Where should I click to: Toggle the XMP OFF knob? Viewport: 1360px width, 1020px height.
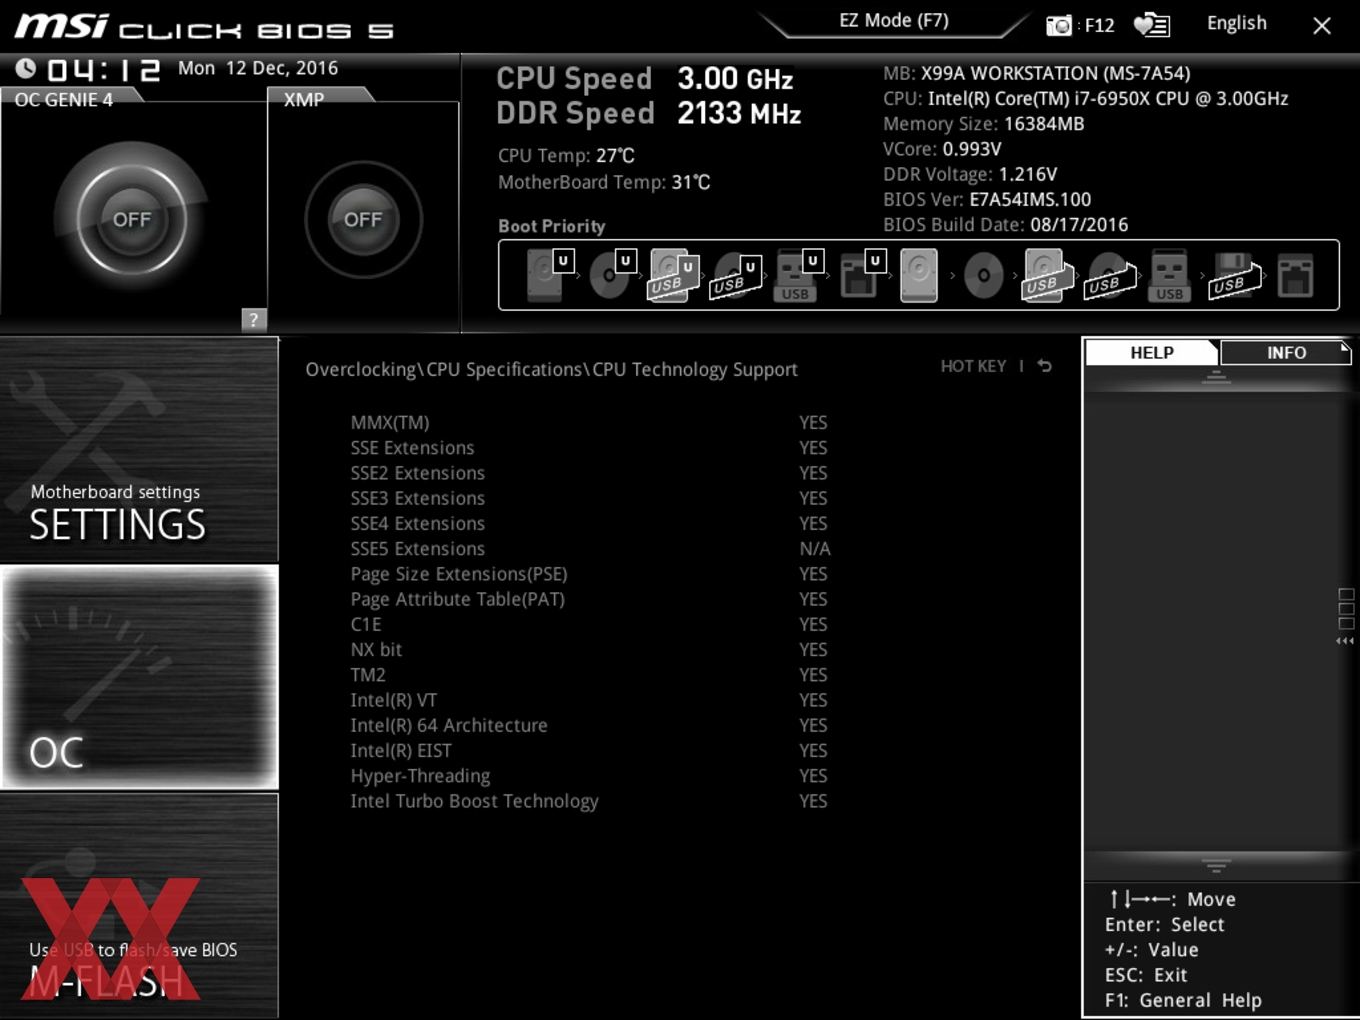coord(363,219)
